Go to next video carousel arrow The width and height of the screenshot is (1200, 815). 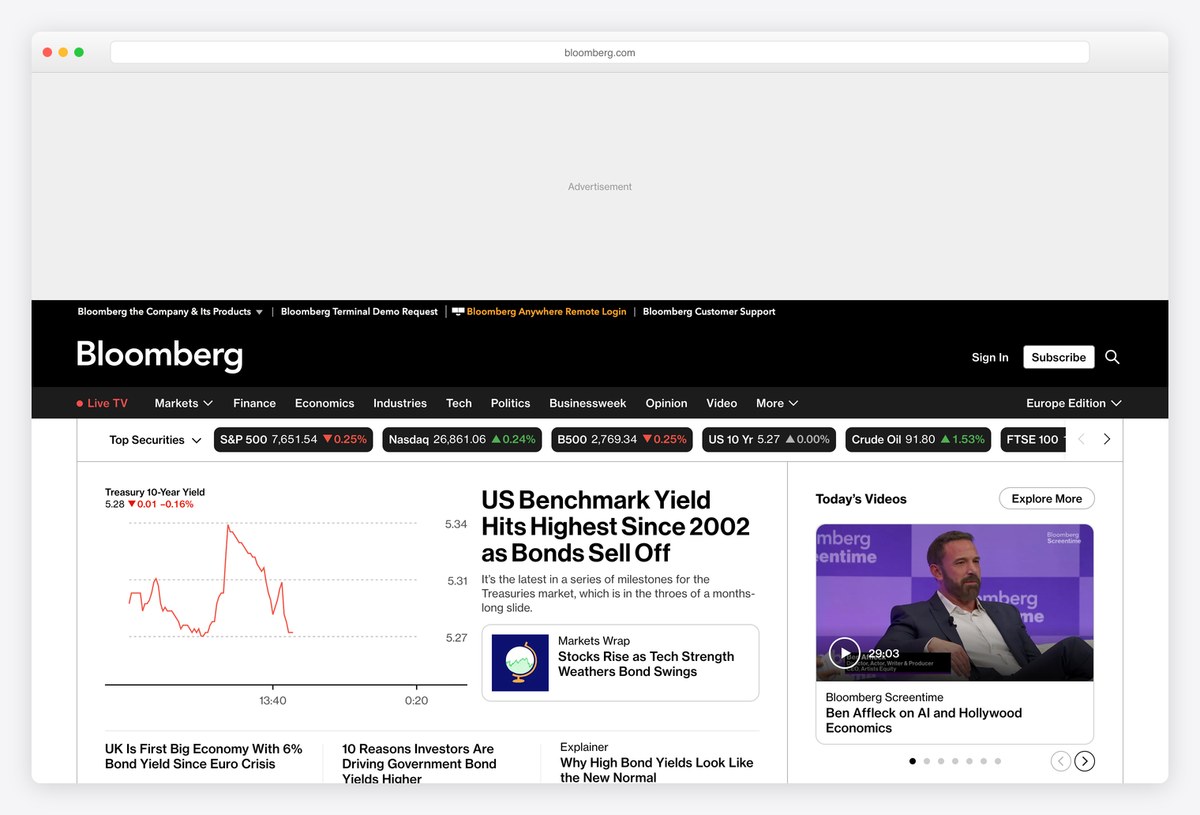1085,761
